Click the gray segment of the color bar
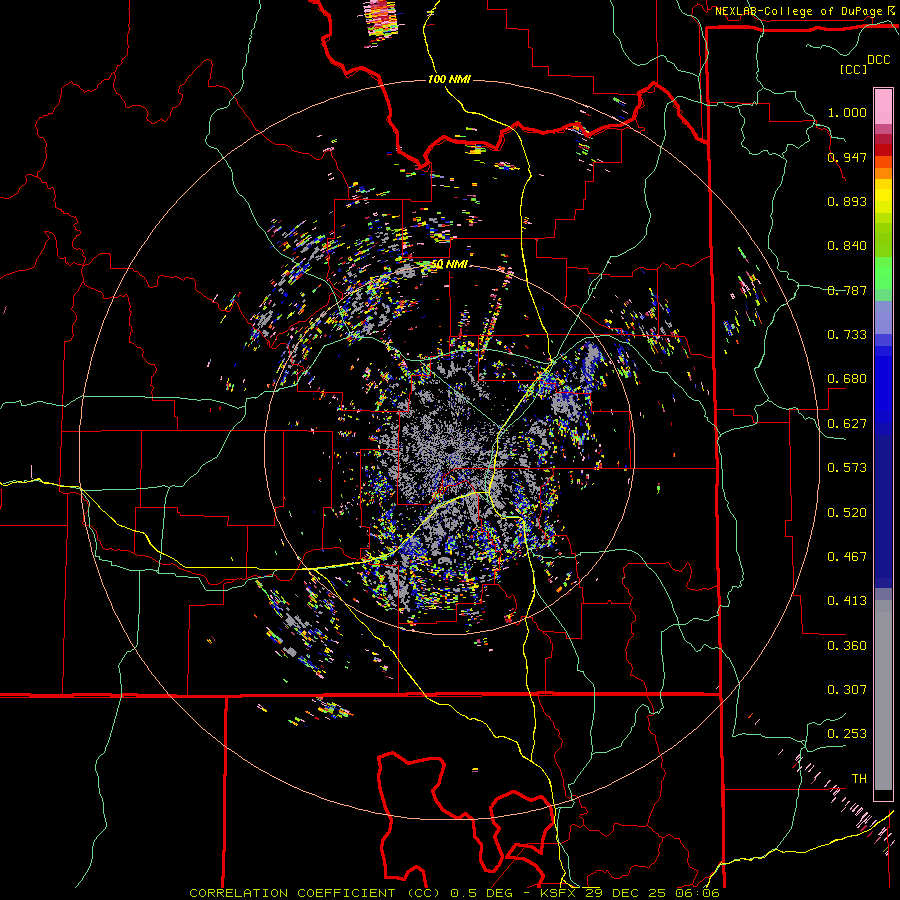This screenshot has height=900, width=900. (883, 695)
